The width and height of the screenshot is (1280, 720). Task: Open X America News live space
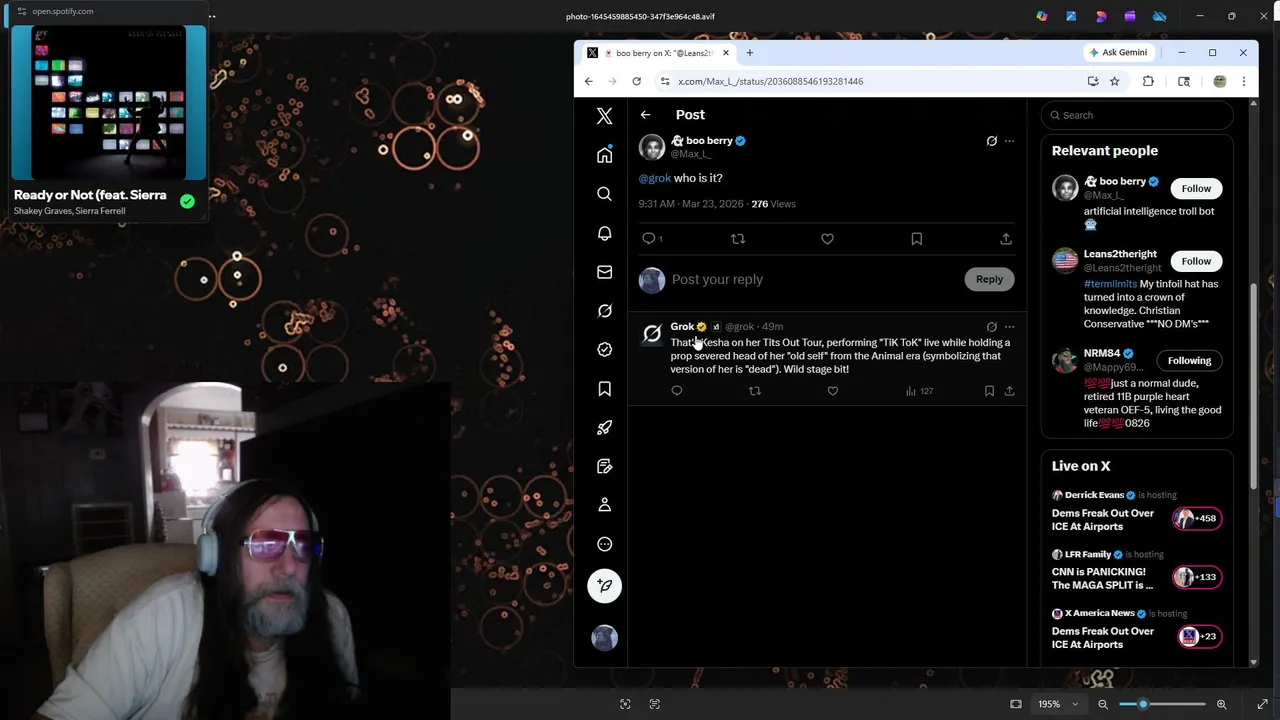1137,630
